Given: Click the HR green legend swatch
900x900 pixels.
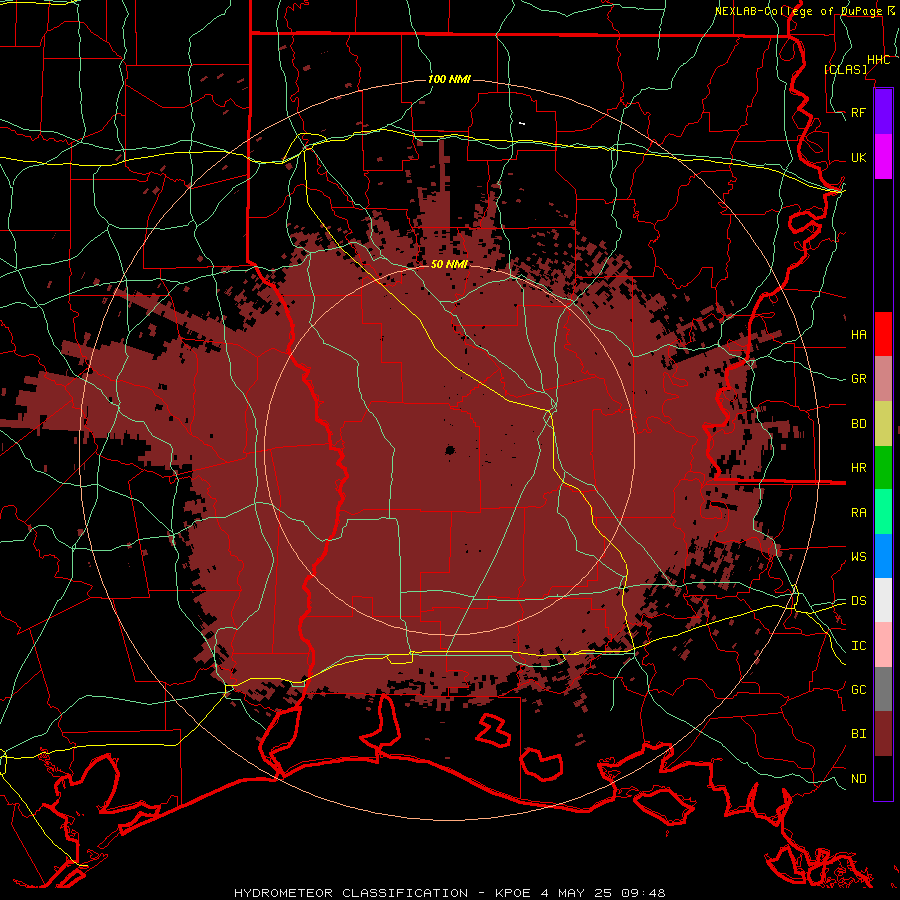Looking at the screenshot, I should click(883, 467).
